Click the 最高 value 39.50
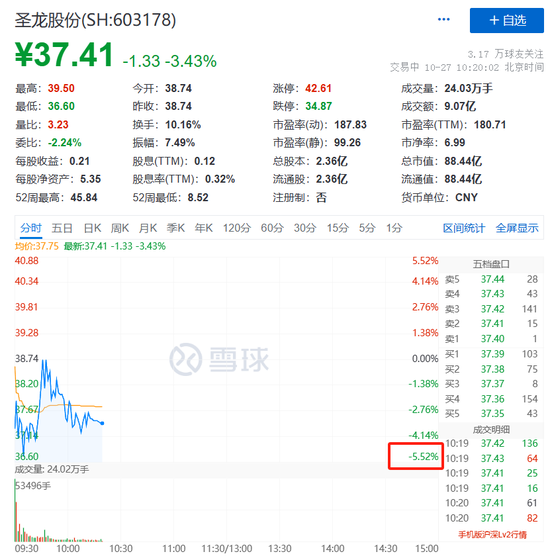Viewport: 550px width, 556px height. coord(61,88)
